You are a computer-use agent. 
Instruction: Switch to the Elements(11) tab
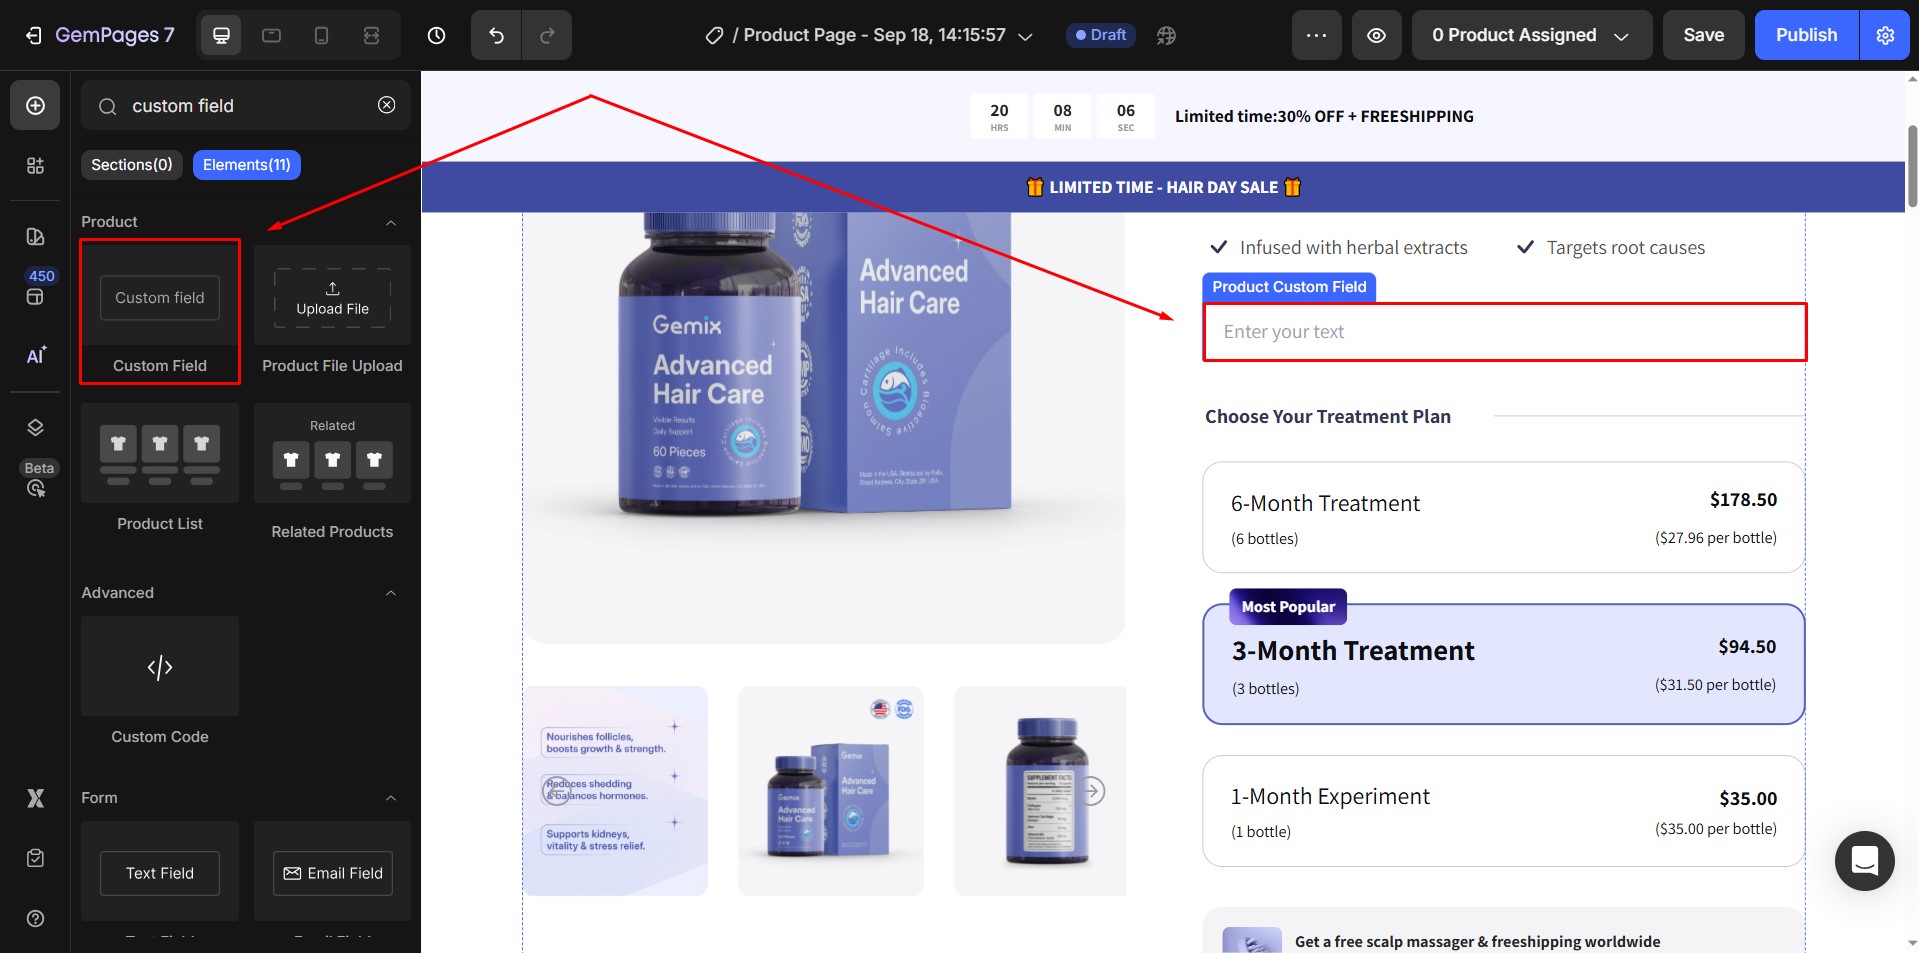pos(246,165)
